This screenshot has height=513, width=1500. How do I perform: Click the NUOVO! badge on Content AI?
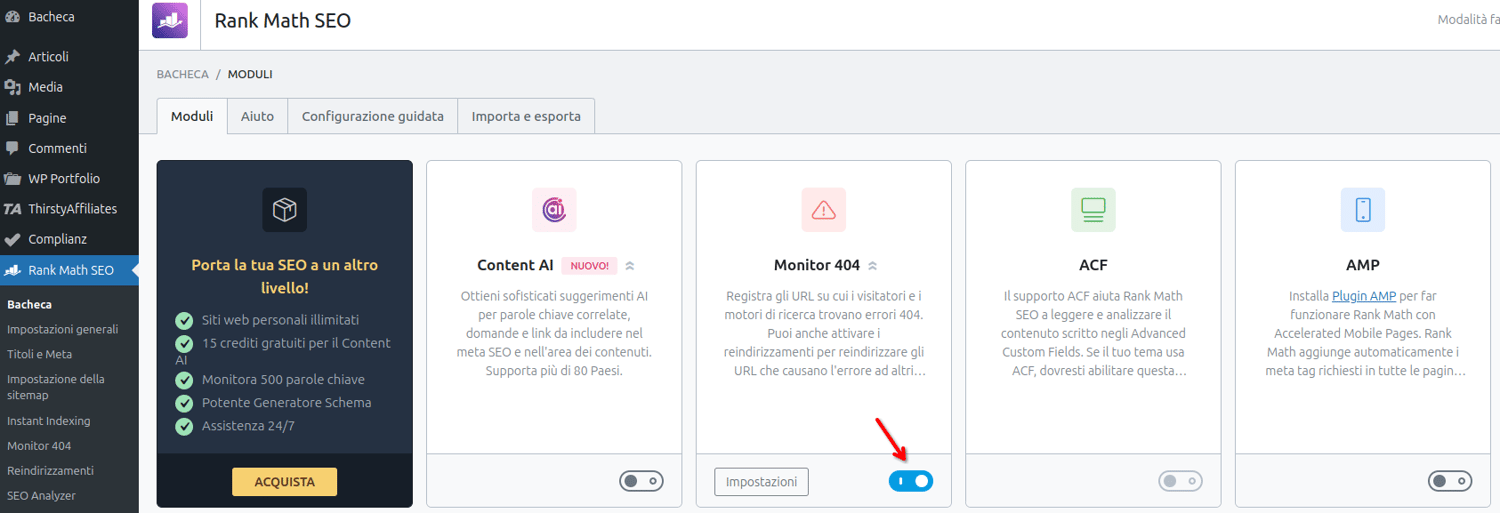(590, 266)
